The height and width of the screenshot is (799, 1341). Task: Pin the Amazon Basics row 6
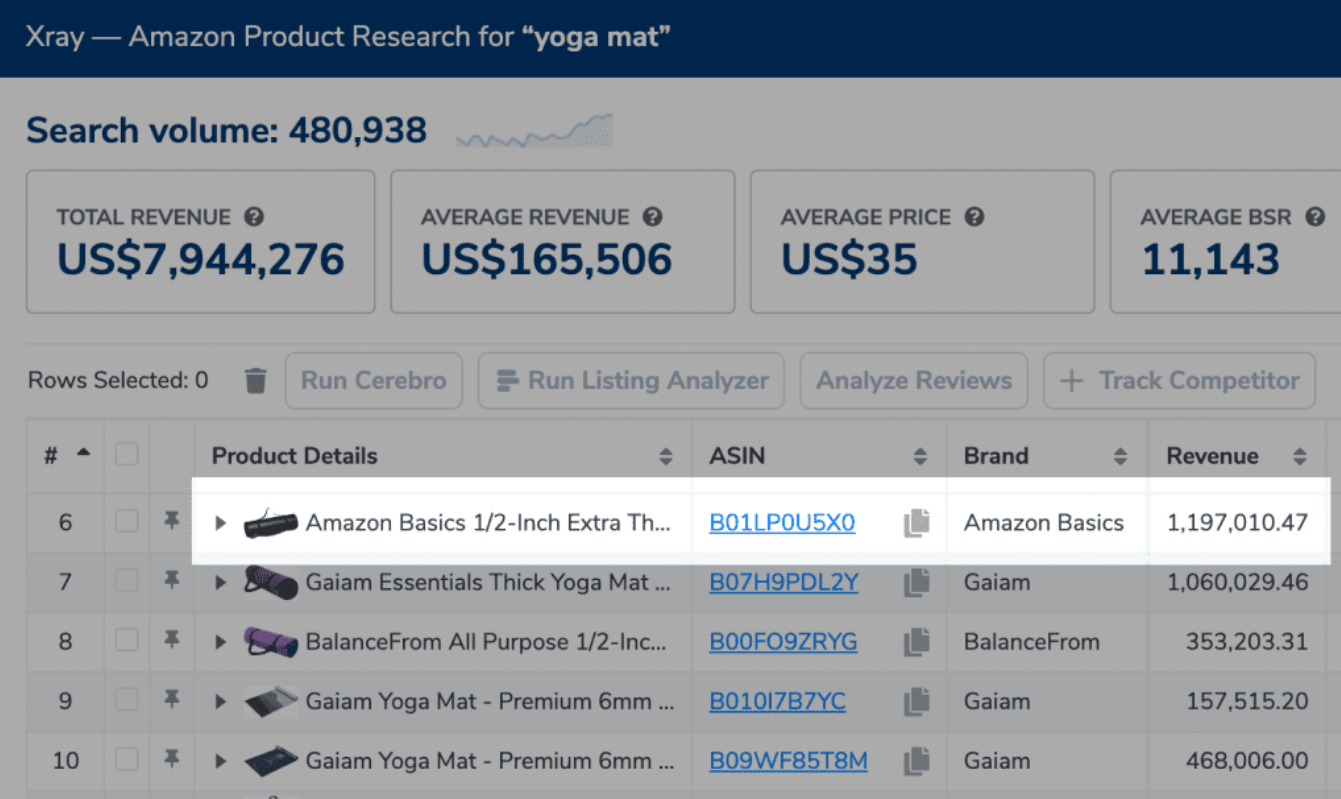click(x=172, y=522)
